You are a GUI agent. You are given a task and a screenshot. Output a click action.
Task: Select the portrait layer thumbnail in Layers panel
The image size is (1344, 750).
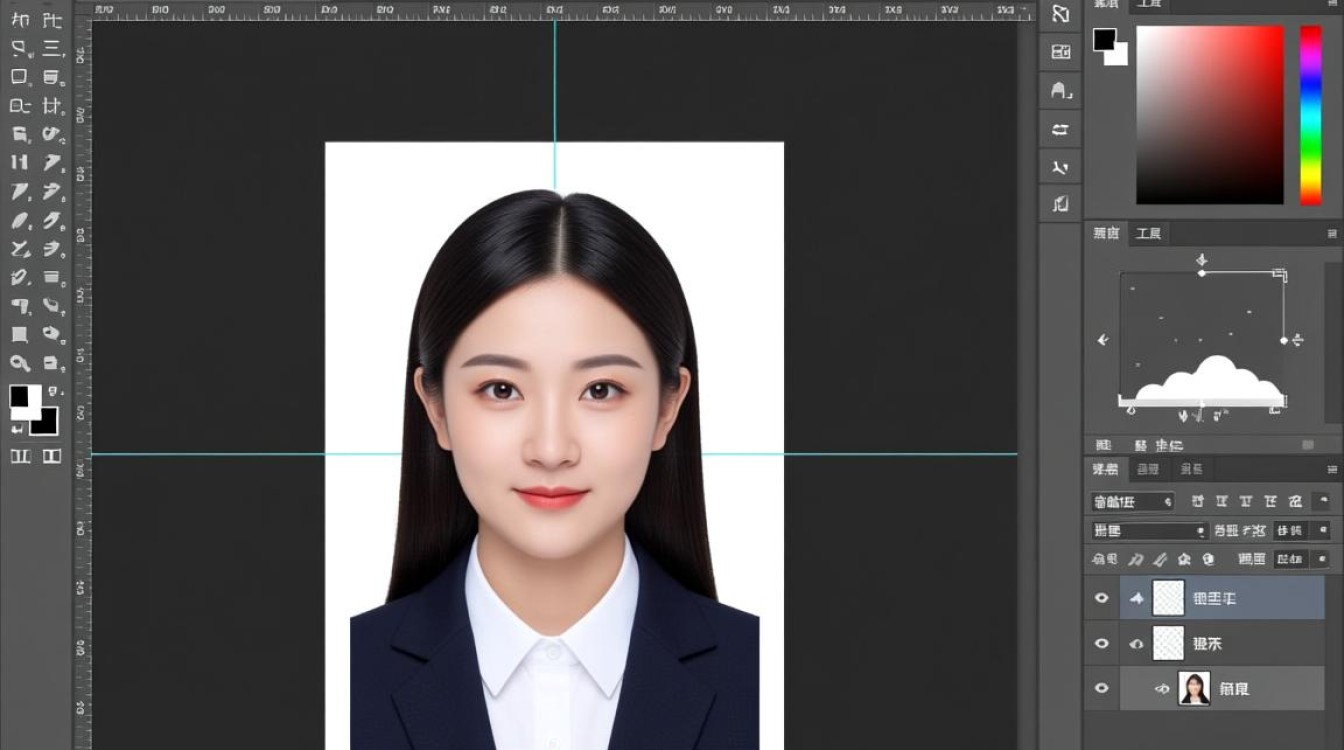1194,689
